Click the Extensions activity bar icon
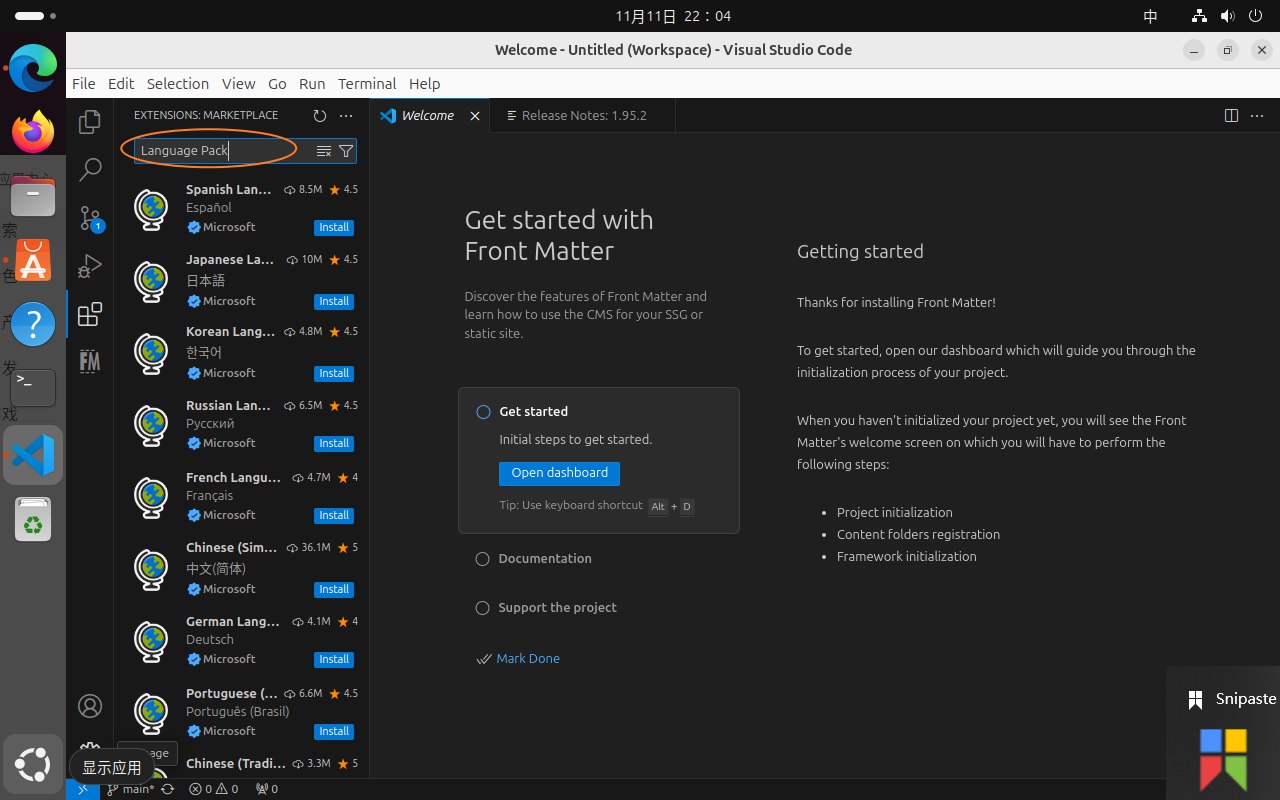The image size is (1280, 800). [90, 314]
